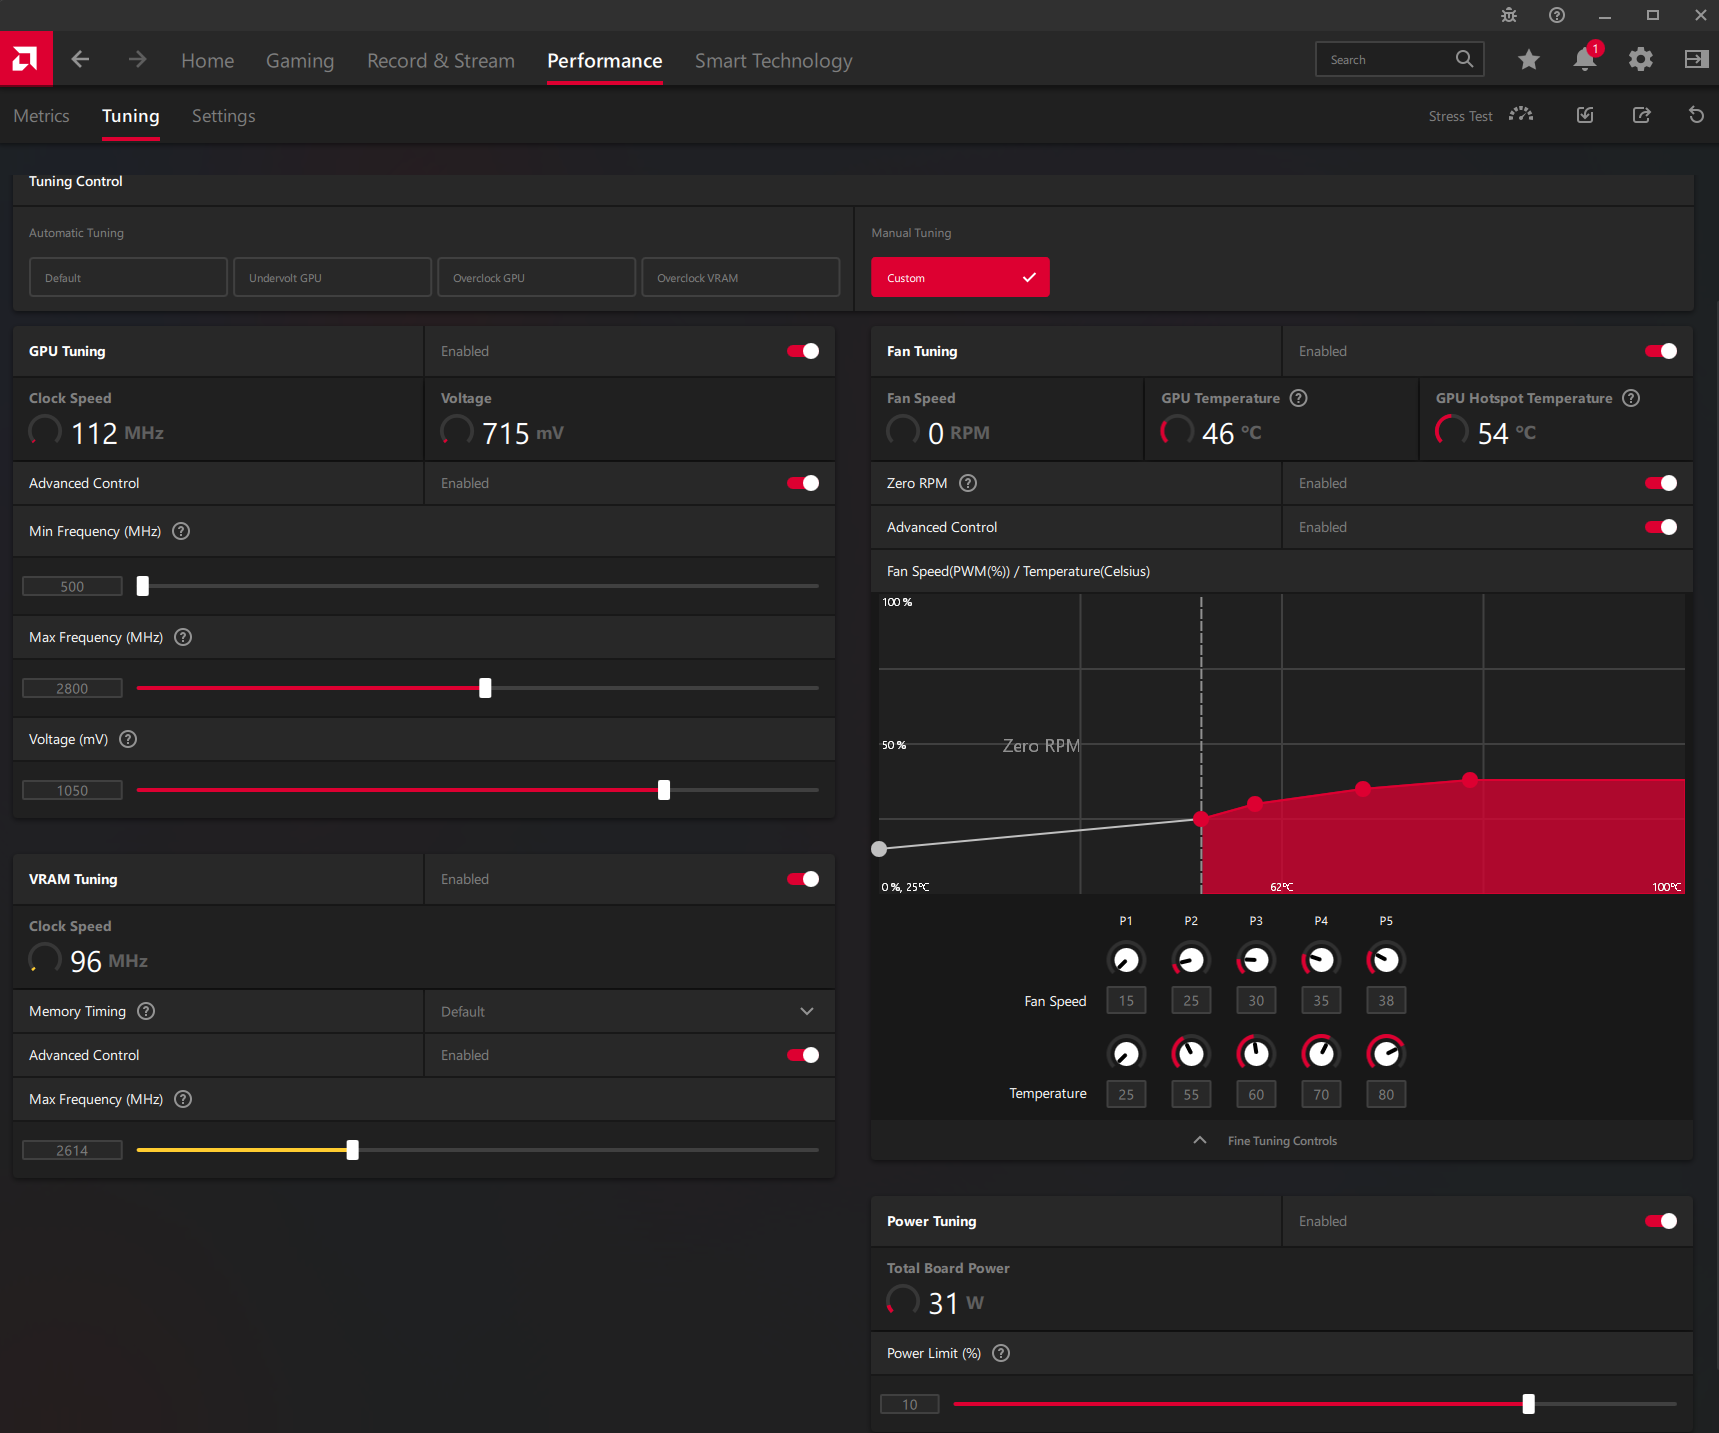
Task: Go back with the left arrow
Action: [81, 59]
